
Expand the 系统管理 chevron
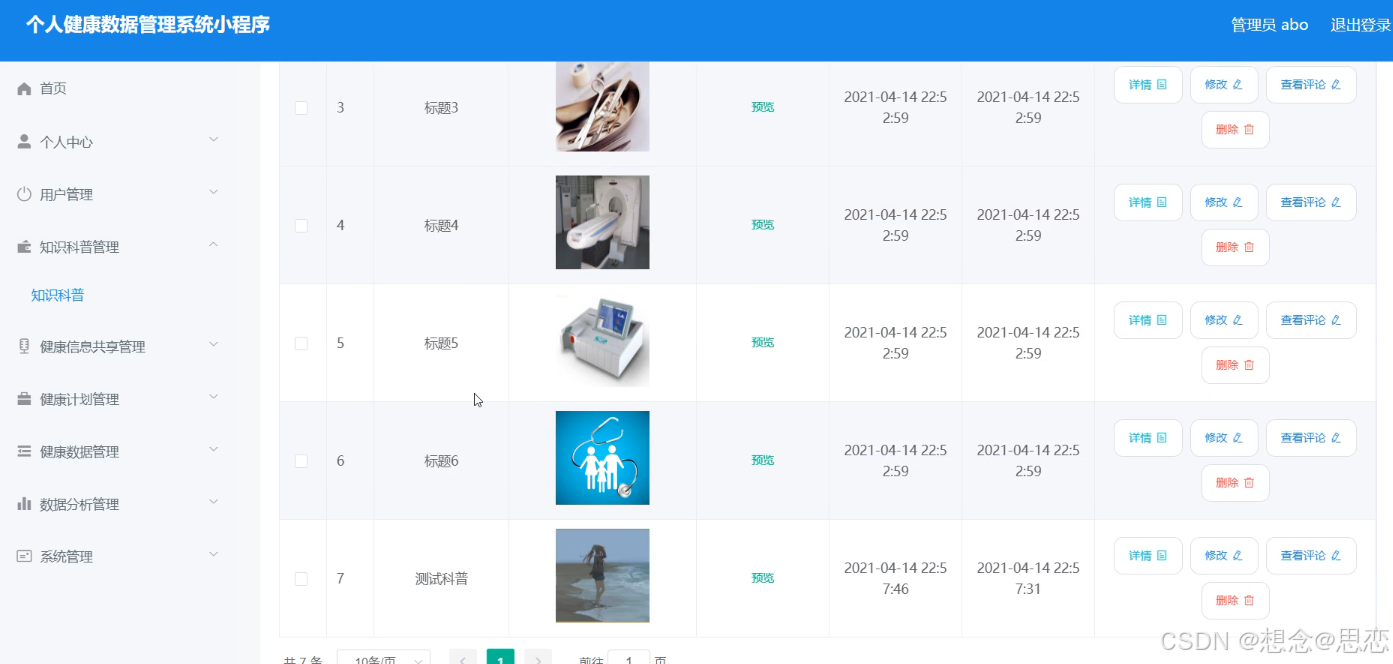pos(213,554)
